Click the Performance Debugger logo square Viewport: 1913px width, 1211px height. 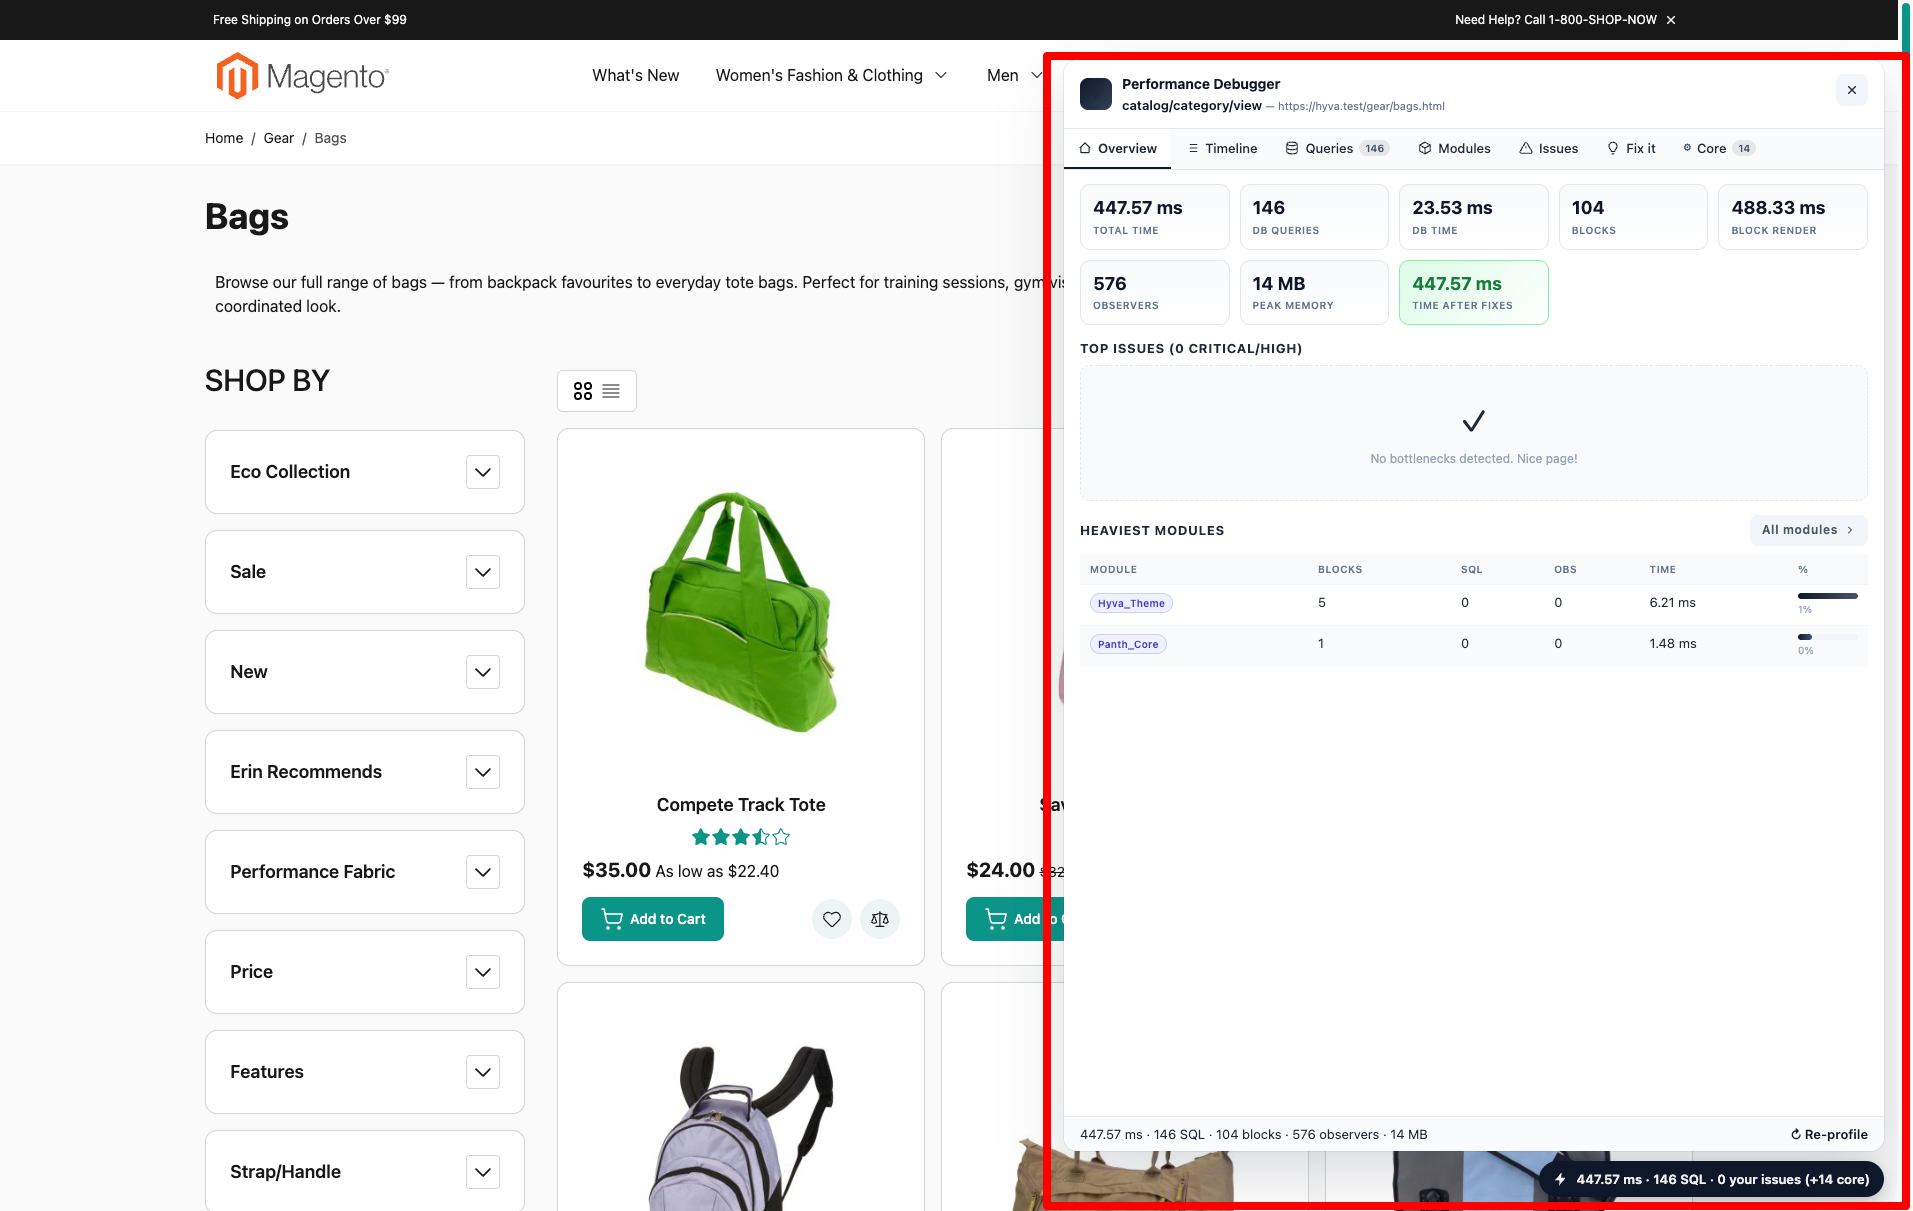pyautogui.click(x=1096, y=94)
